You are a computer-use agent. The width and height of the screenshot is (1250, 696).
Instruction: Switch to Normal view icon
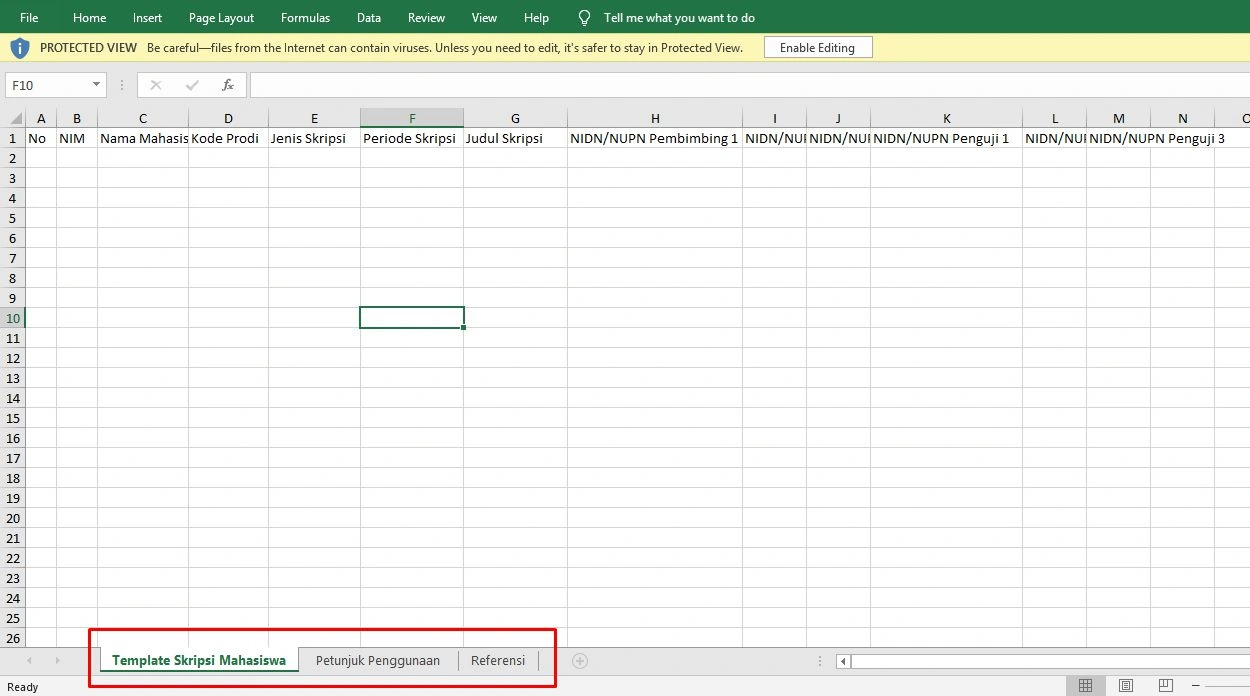pos(1085,685)
